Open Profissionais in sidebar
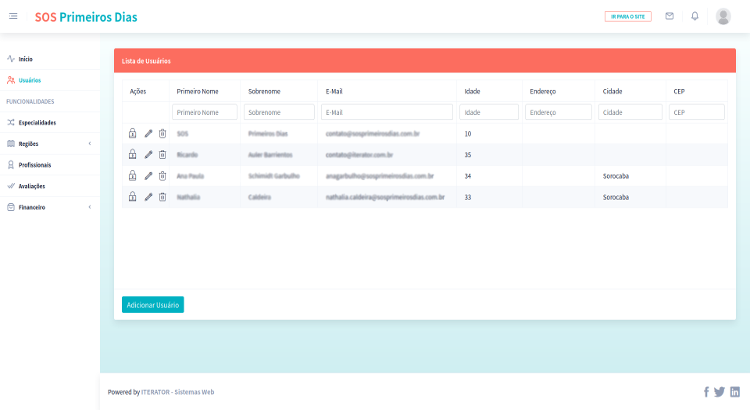 pos(34,165)
